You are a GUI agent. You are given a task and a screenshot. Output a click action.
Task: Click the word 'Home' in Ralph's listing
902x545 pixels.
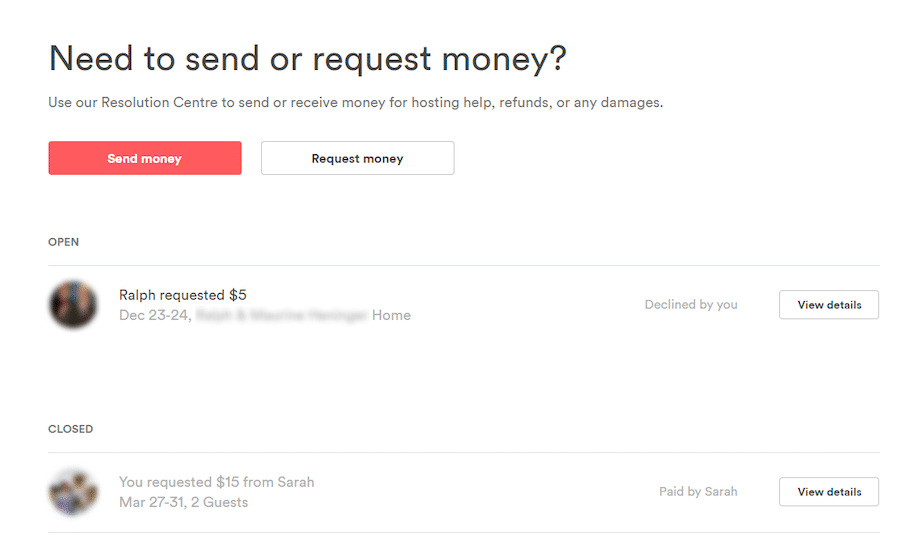coord(391,315)
